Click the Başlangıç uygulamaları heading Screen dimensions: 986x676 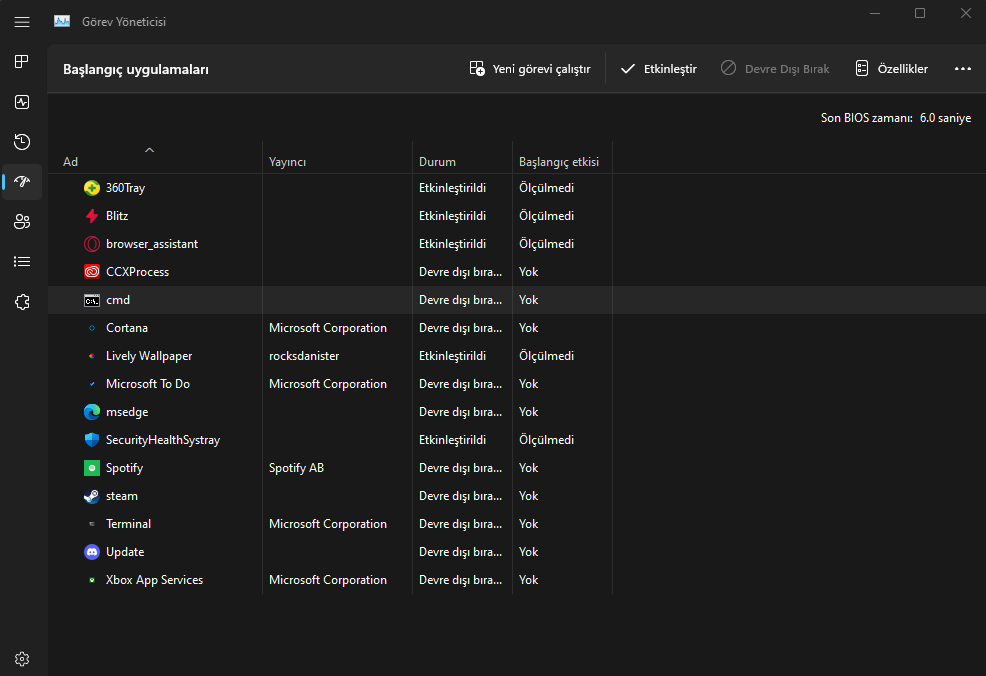(x=136, y=69)
